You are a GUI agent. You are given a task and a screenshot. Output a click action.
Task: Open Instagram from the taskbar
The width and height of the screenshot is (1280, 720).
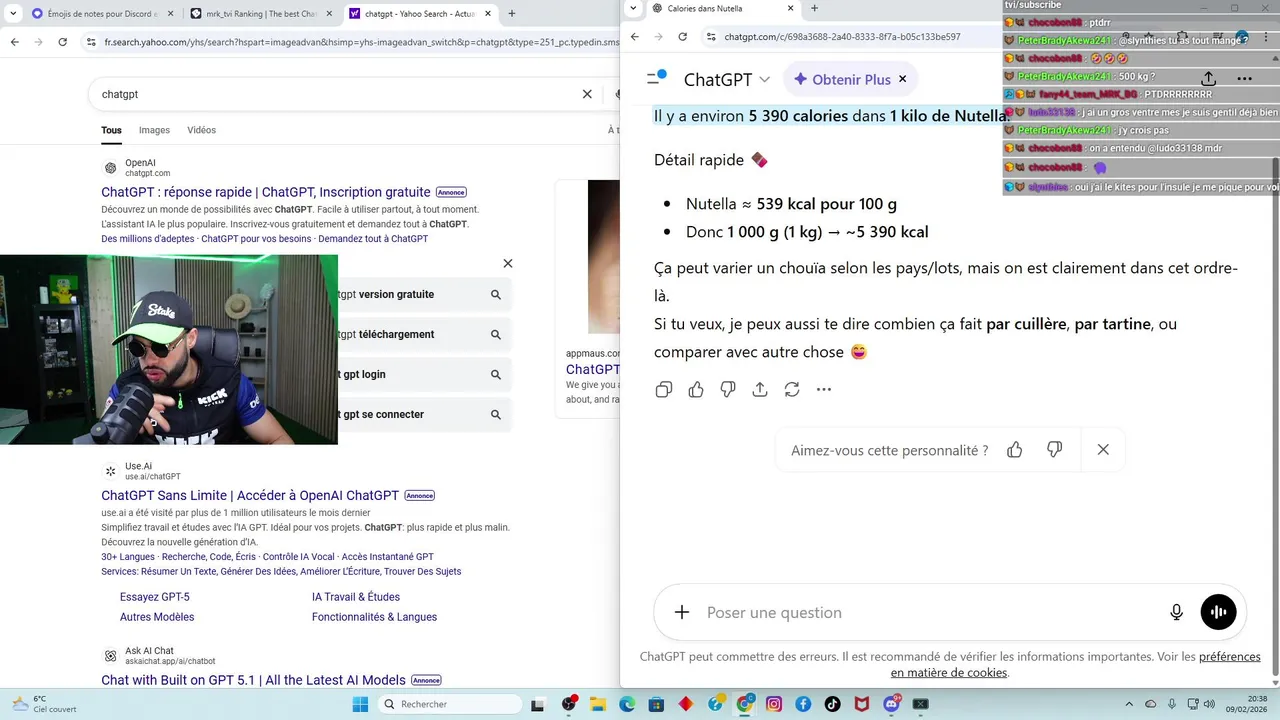774,704
